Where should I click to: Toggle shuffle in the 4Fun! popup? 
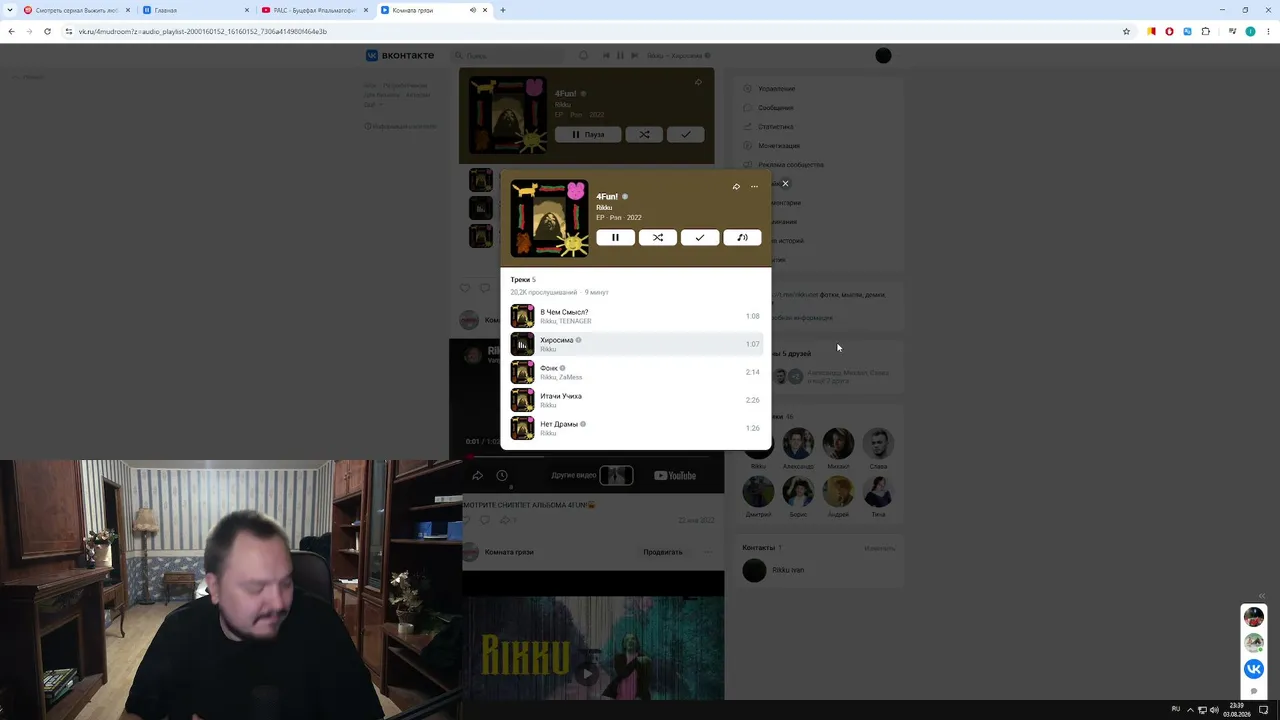[658, 237]
